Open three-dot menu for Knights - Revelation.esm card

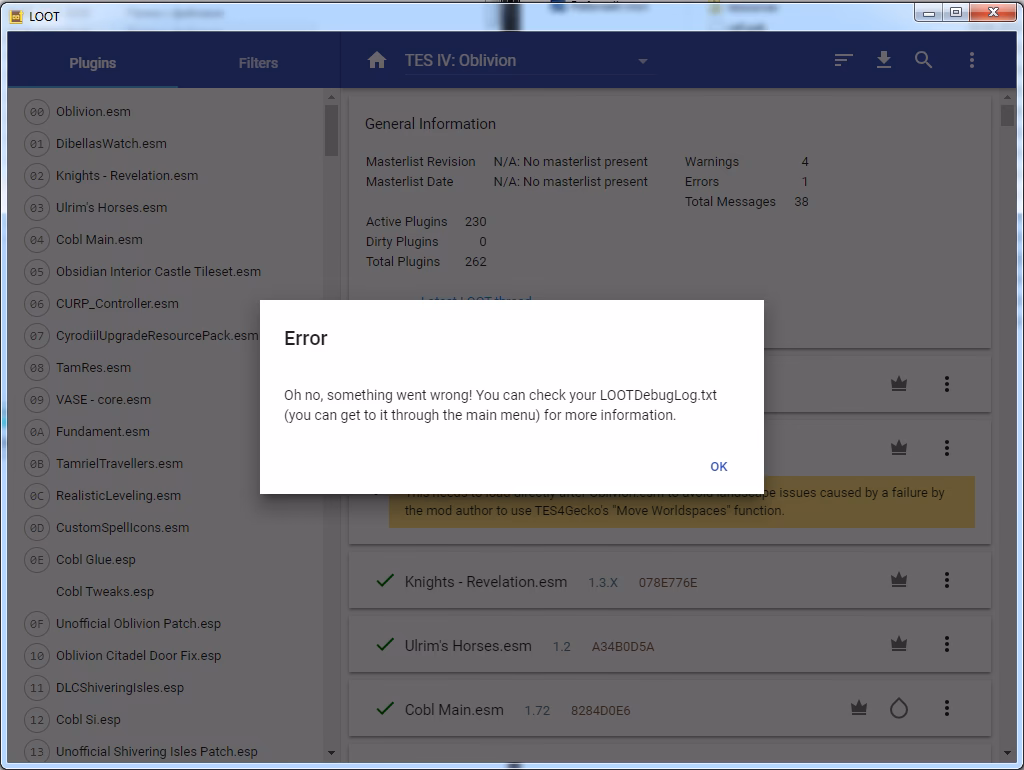click(x=946, y=580)
